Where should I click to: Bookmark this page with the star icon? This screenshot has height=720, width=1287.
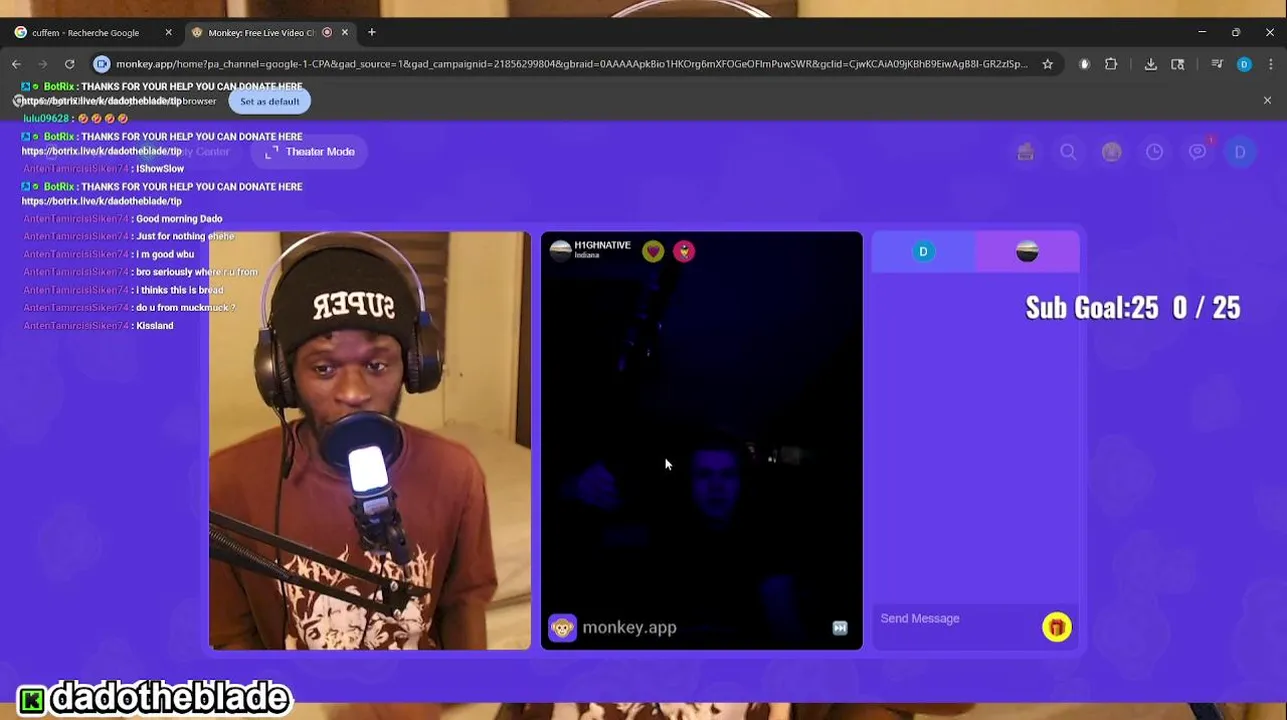point(1047,64)
